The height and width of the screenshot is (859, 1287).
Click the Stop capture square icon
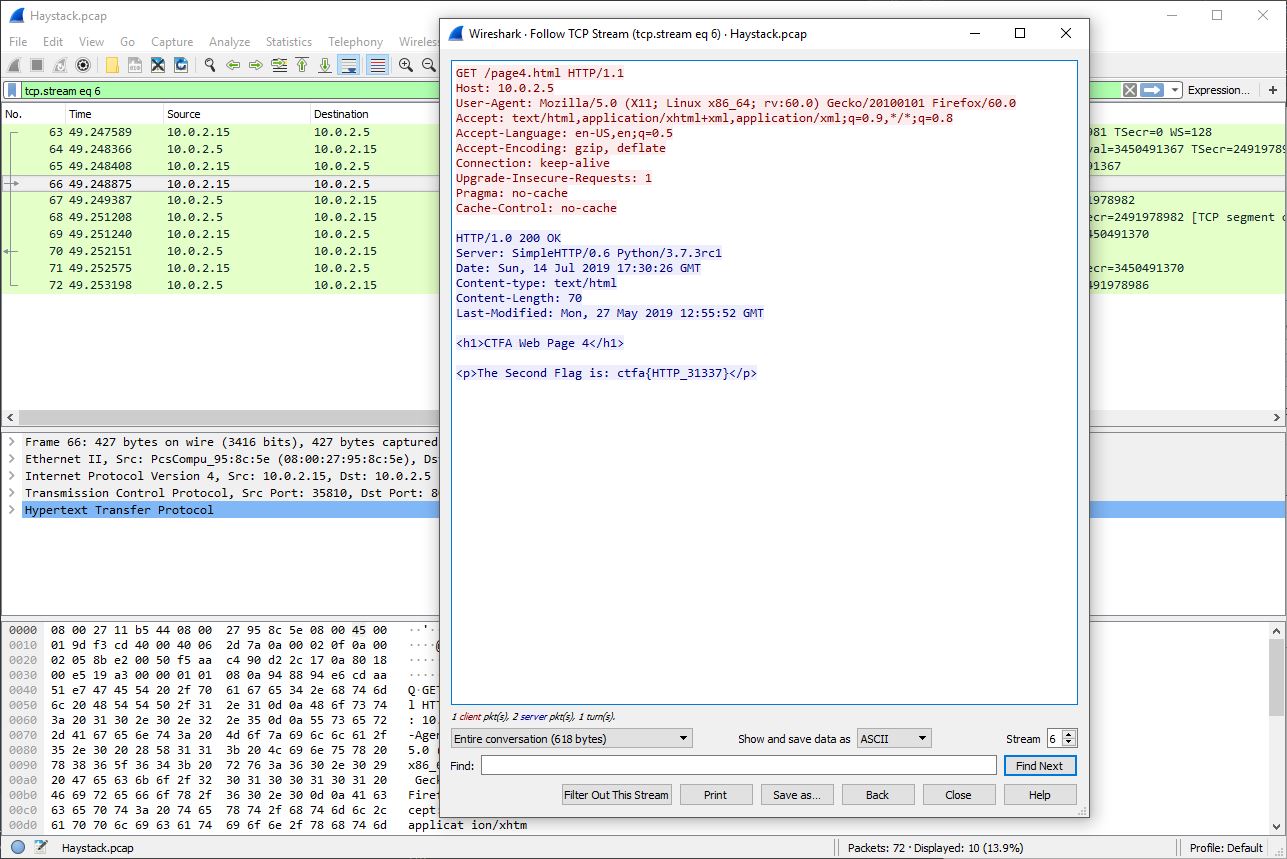click(x=36, y=65)
